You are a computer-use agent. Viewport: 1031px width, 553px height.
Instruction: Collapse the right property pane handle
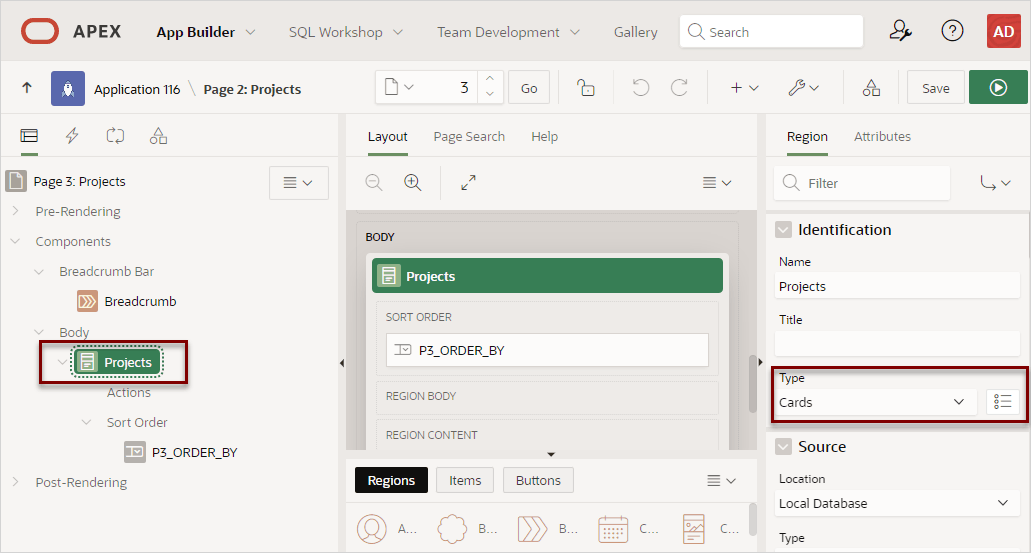(761, 362)
